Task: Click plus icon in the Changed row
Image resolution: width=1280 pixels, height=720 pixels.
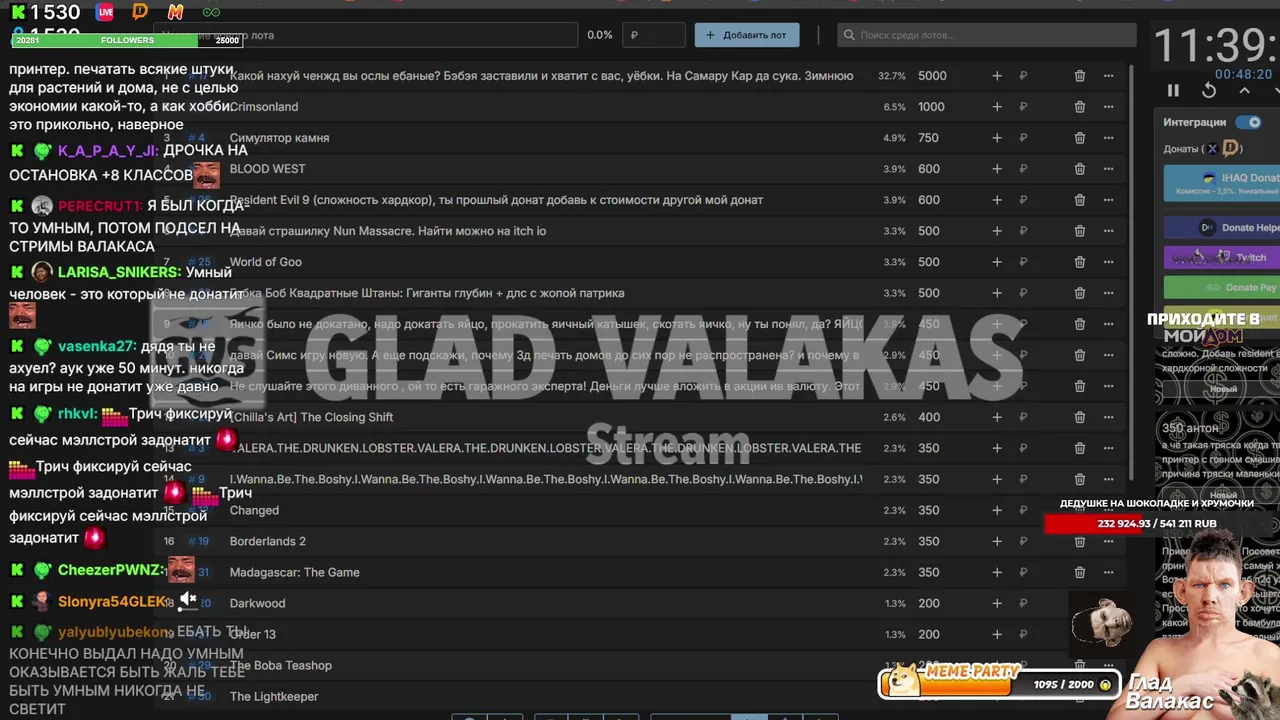Action: 997,510
